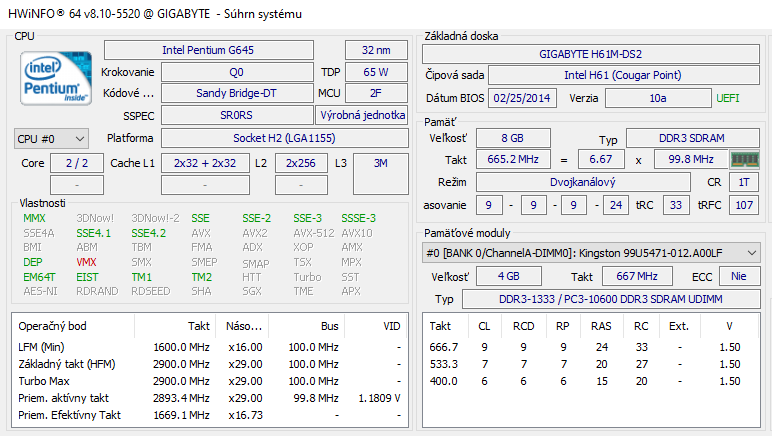The height and width of the screenshot is (436, 772).
Task: Select the 32 nm process field
Action: pyautogui.click(x=376, y=50)
